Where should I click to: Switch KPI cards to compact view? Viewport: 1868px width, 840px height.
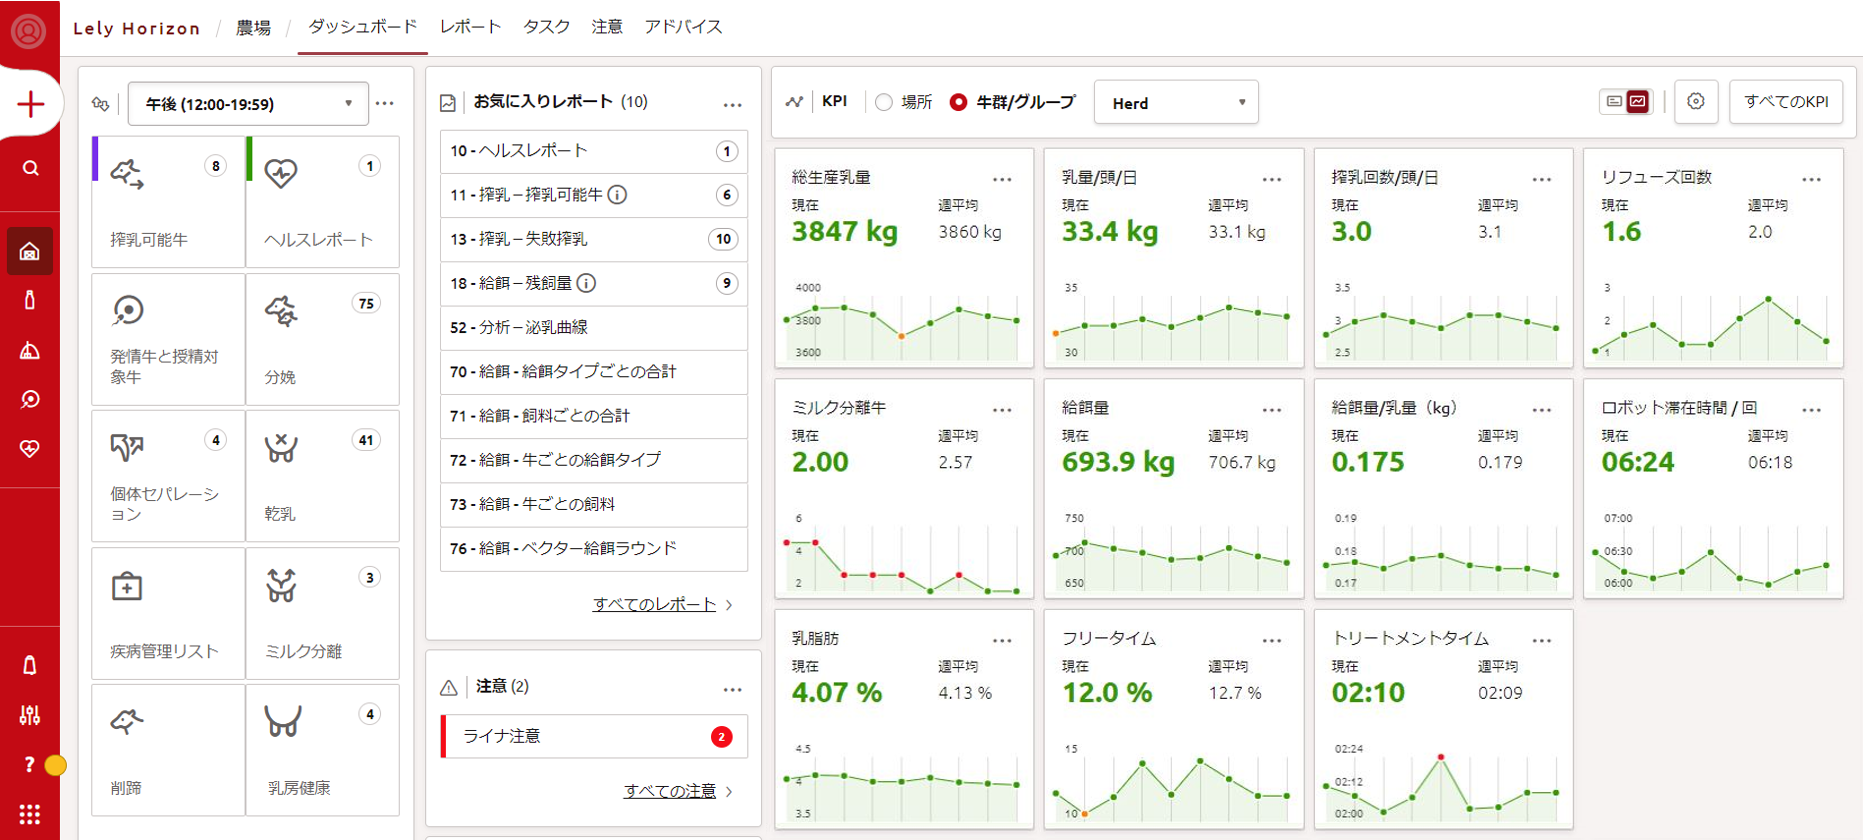(1613, 101)
